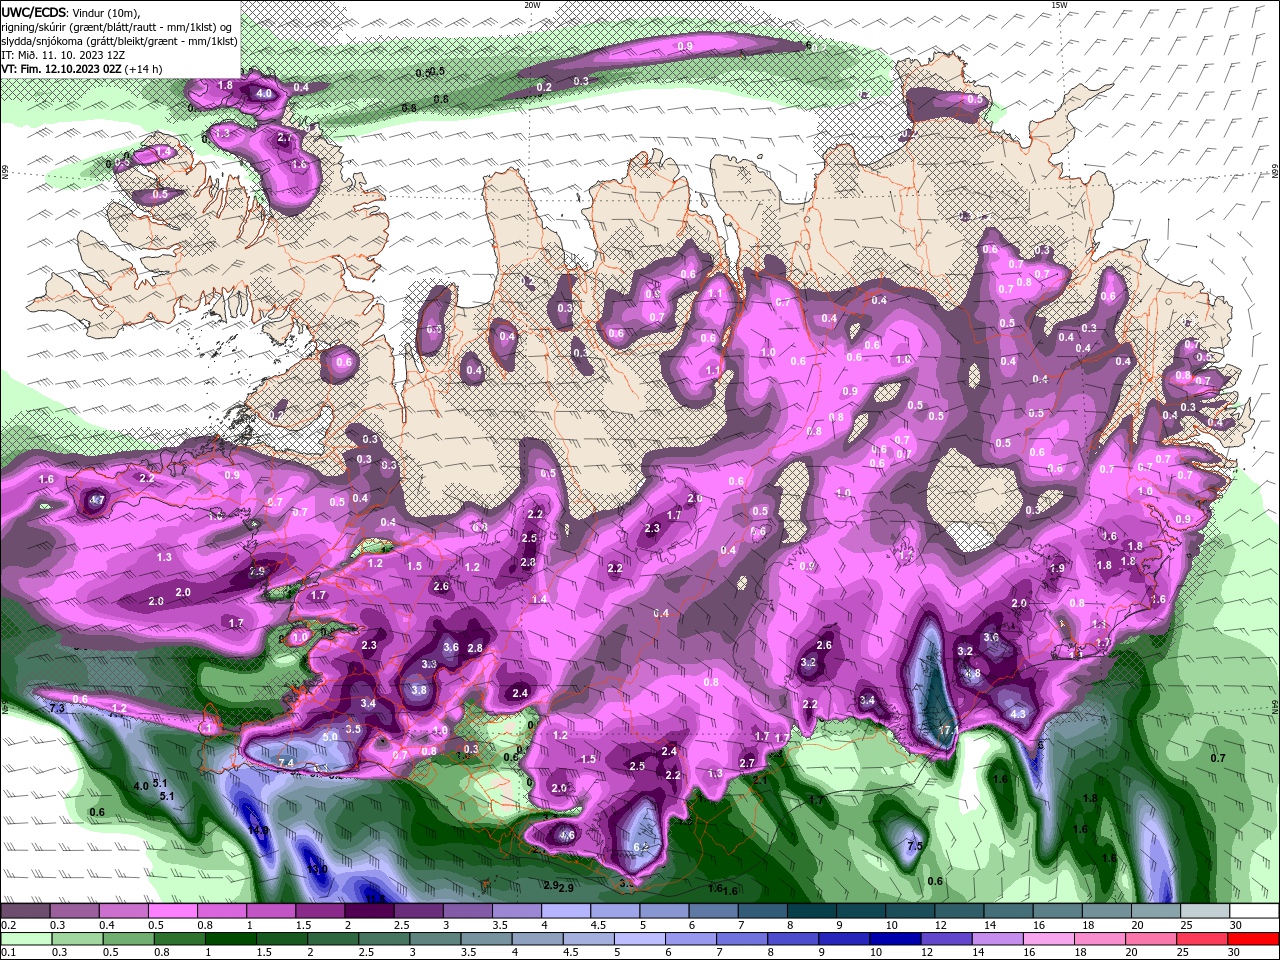
Task: Click the "5.0" precipitation value on the map
Action: tap(330, 736)
